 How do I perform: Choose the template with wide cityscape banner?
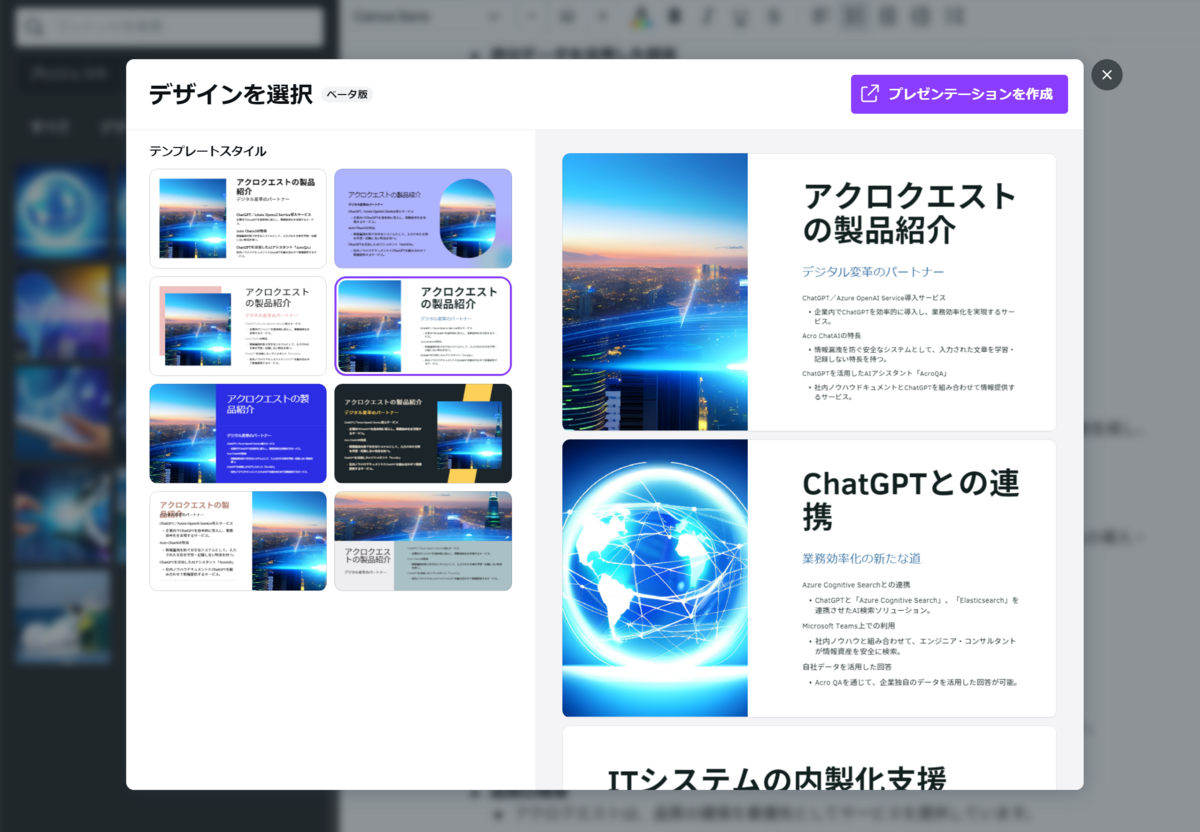423,541
